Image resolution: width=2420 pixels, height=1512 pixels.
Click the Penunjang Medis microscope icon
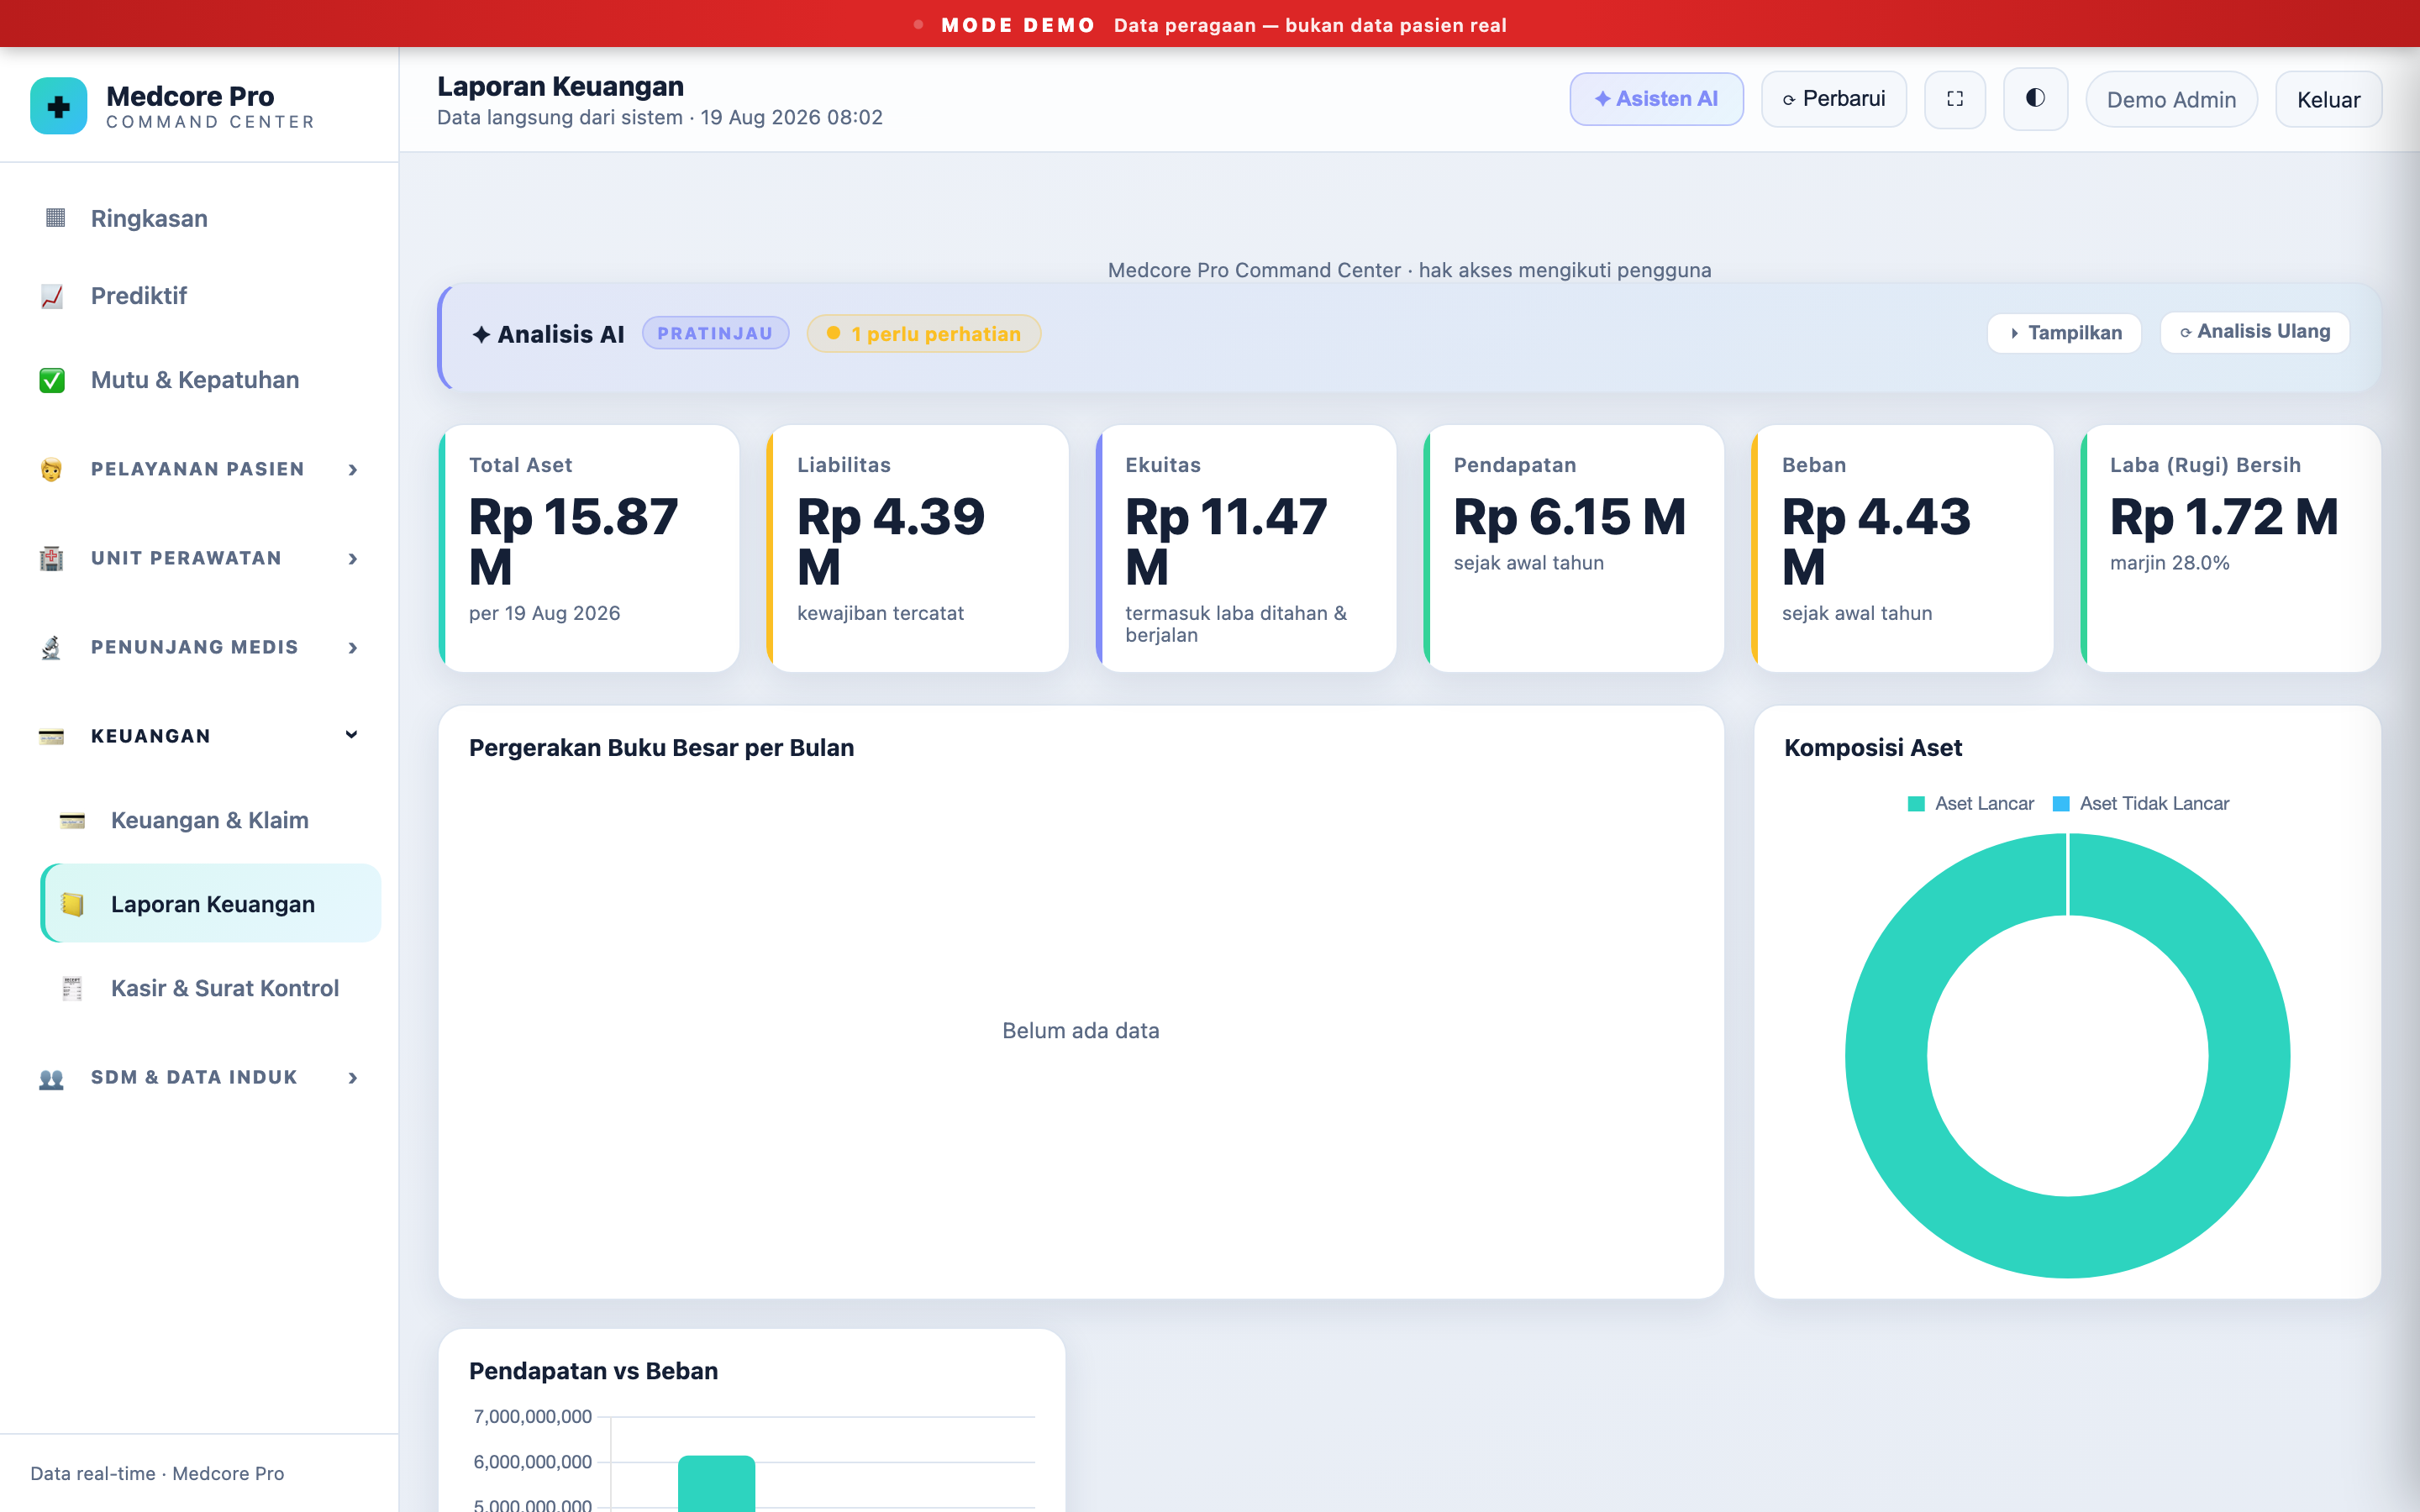click(x=52, y=647)
